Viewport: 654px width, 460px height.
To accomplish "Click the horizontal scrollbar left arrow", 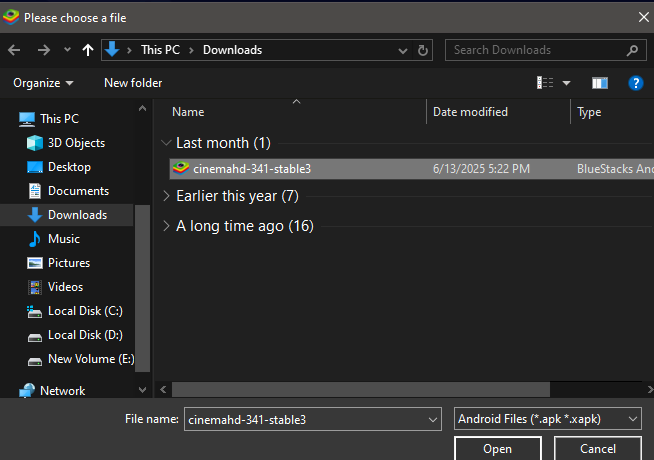I will click(x=163, y=390).
